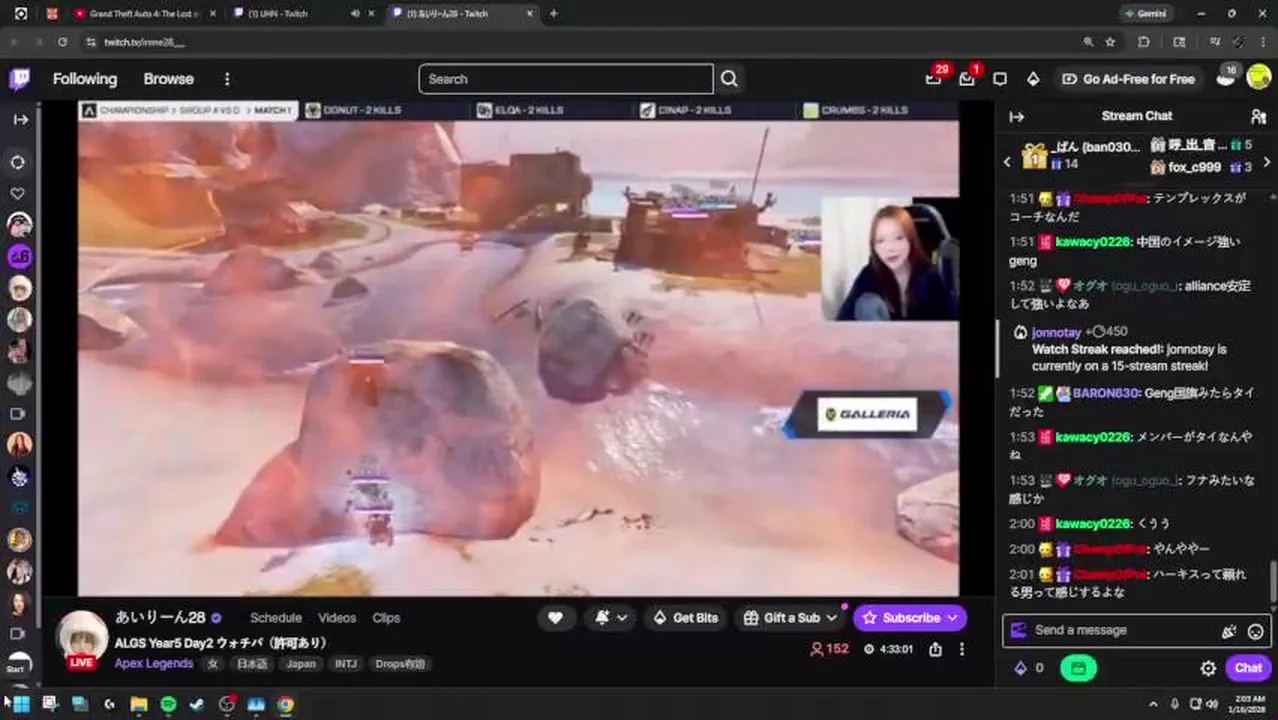1278x720 pixels.
Task: Open the Following page
Action: (85, 79)
